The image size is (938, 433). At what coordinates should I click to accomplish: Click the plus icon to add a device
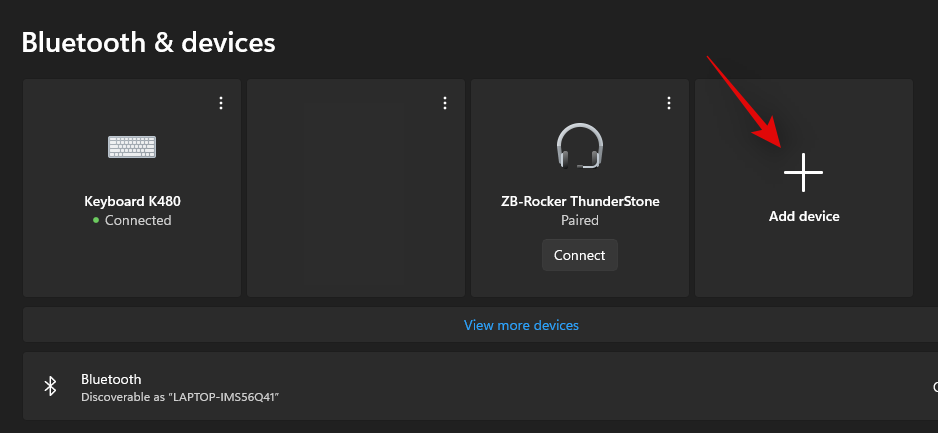point(803,173)
